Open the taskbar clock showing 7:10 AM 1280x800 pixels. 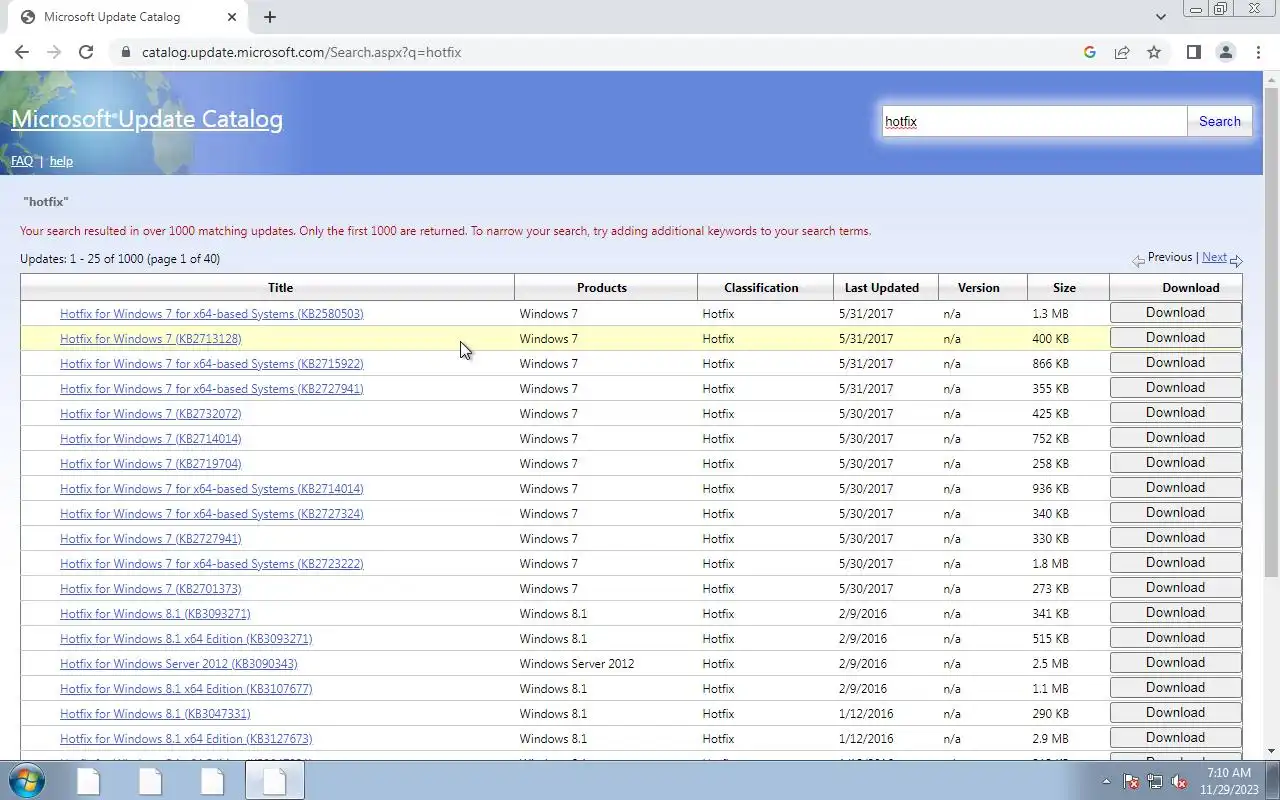pos(1229,781)
